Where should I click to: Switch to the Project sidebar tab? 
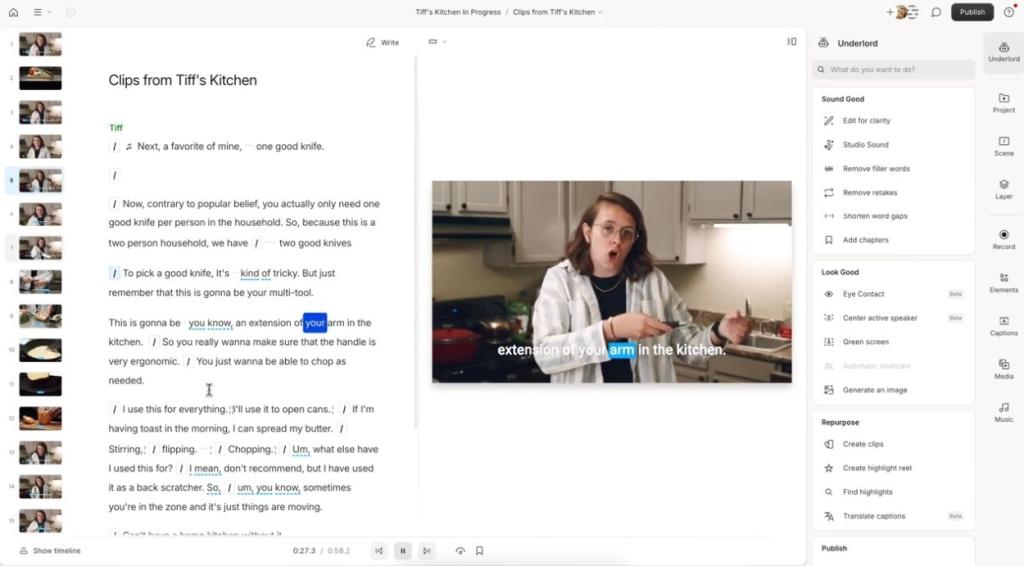[x=1003, y=102]
